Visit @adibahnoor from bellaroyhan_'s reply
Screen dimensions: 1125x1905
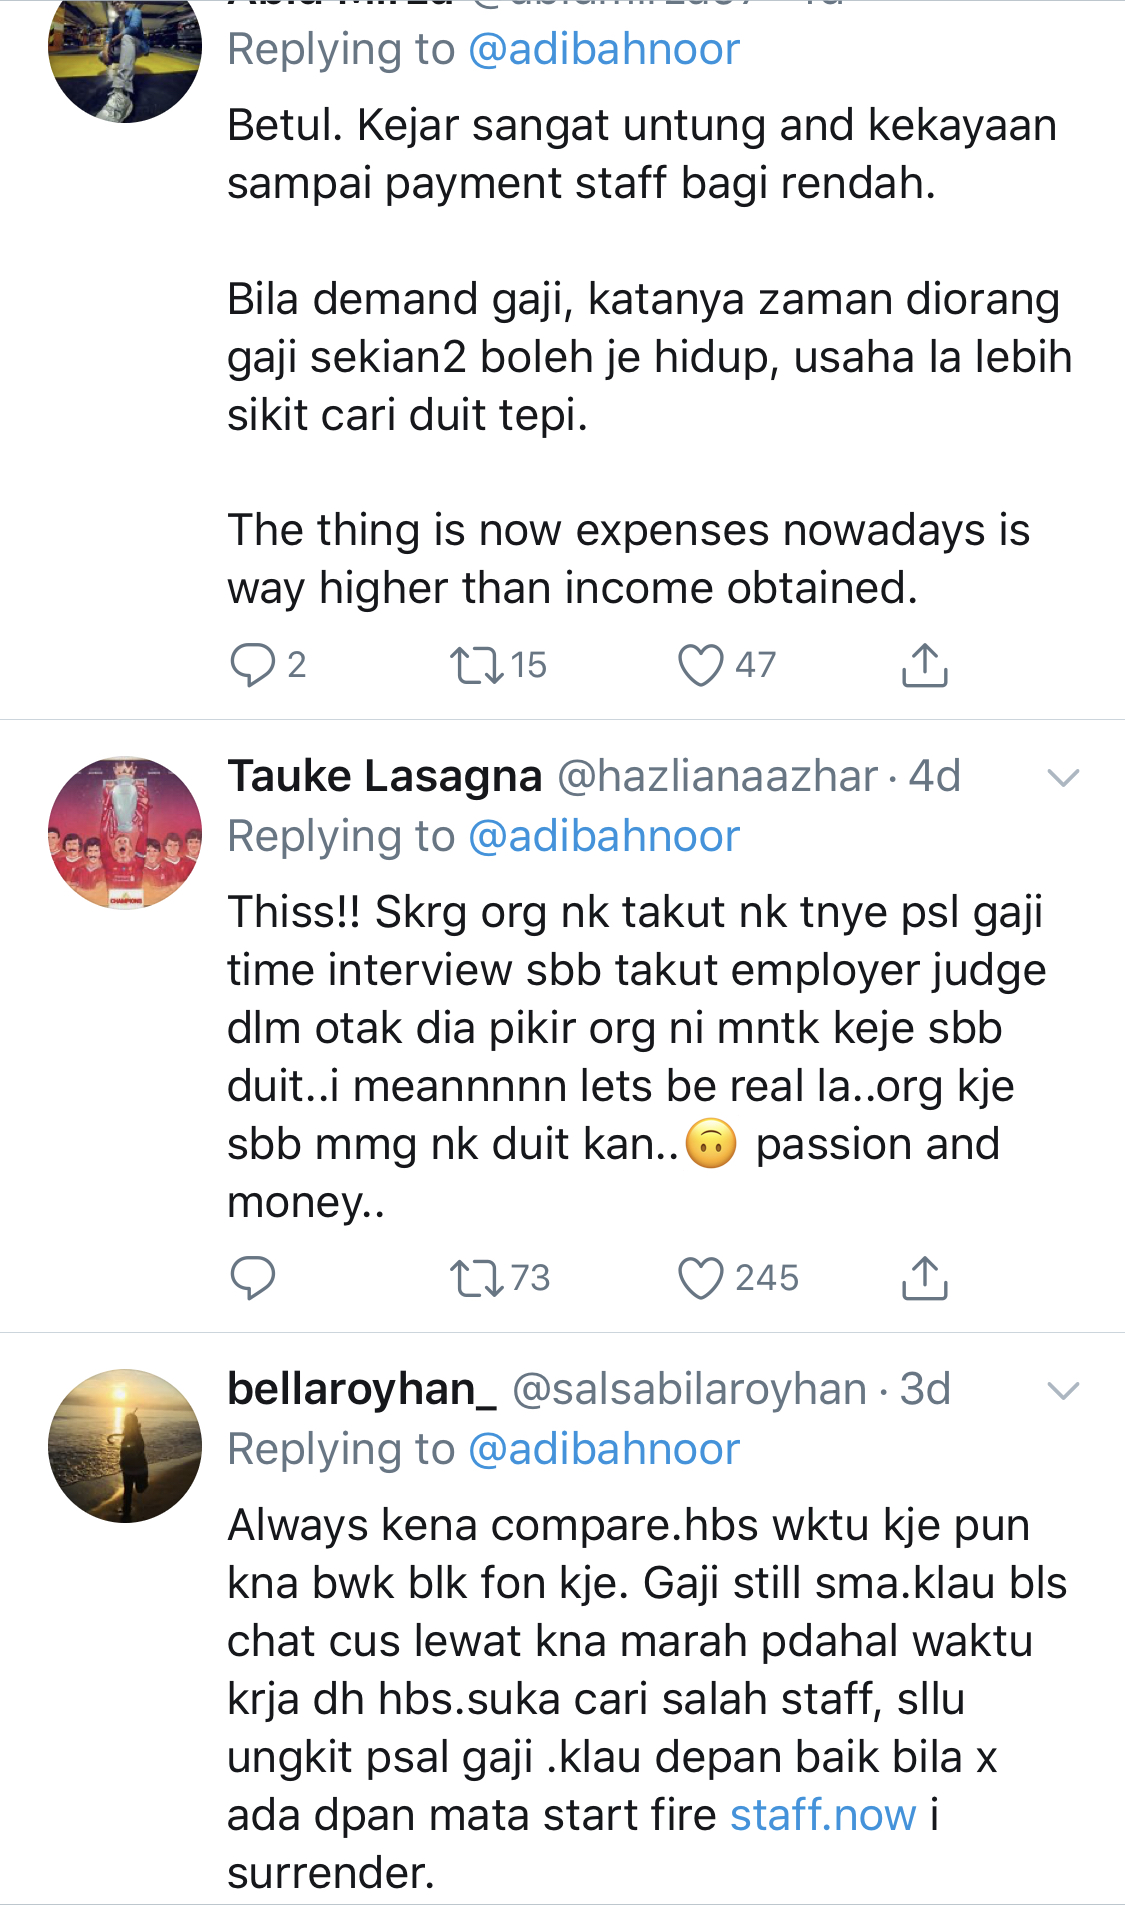(x=604, y=1449)
